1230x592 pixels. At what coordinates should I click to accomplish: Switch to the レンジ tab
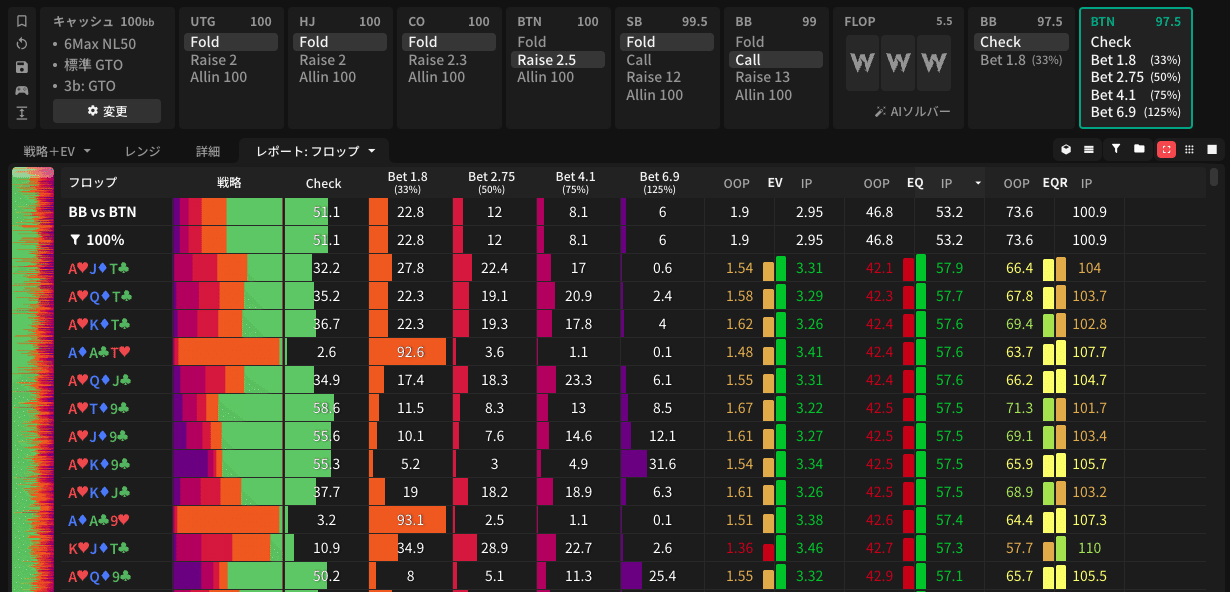(x=142, y=151)
